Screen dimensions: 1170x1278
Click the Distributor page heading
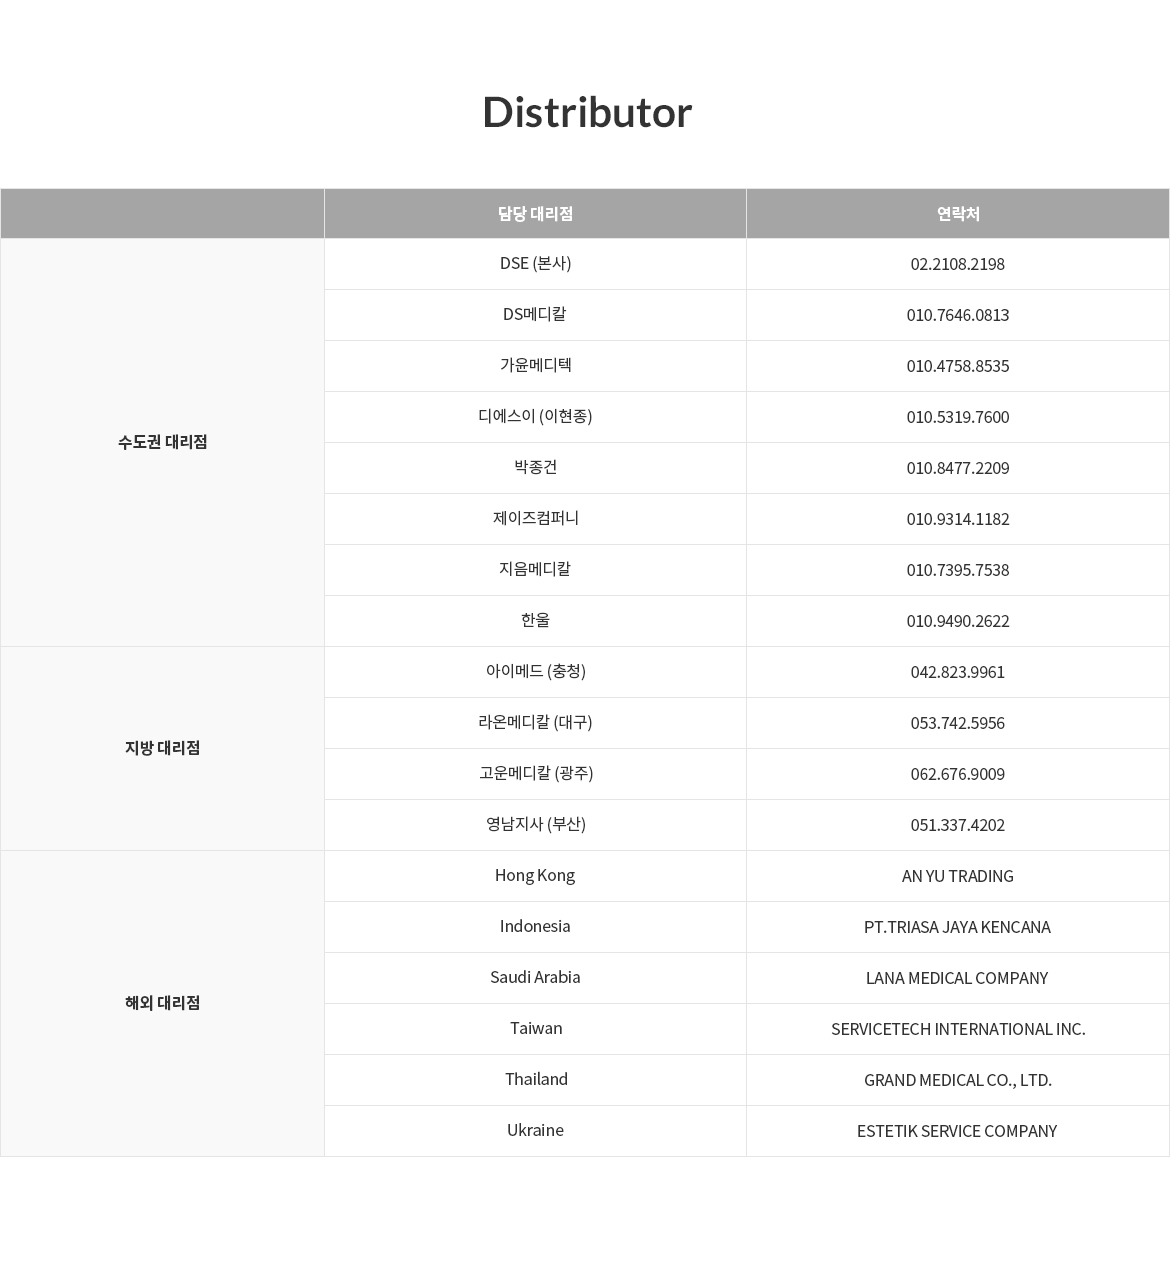point(587,111)
